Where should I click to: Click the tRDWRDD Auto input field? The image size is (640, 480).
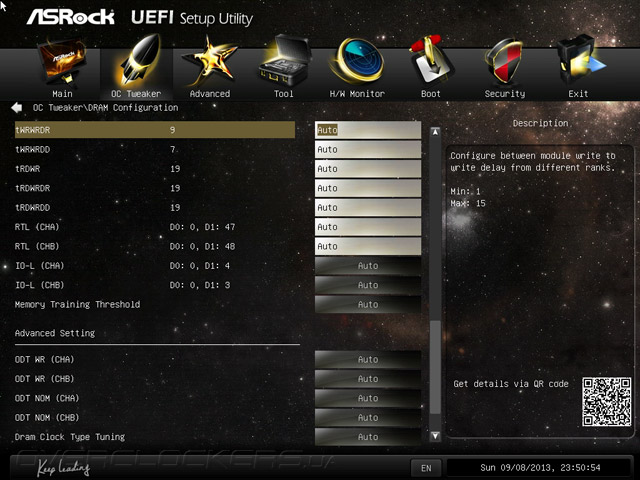coord(368,207)
